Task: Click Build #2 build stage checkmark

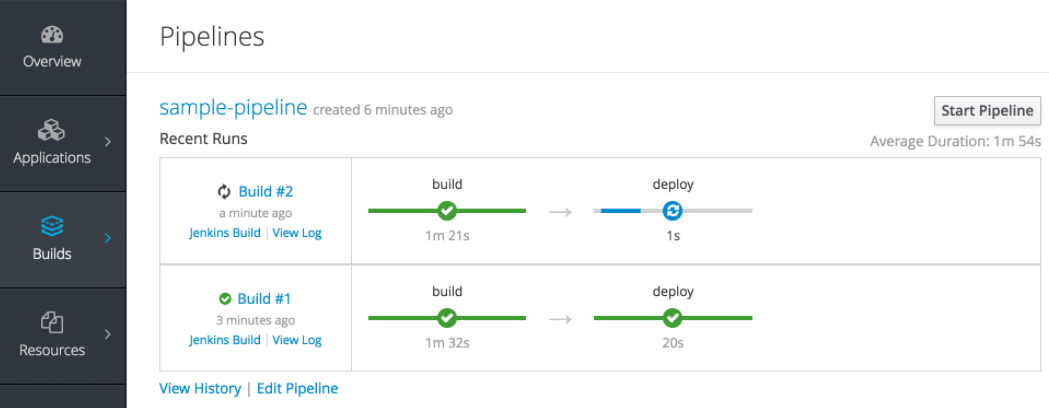Action: pyautogui.click(x=447, y=211)
